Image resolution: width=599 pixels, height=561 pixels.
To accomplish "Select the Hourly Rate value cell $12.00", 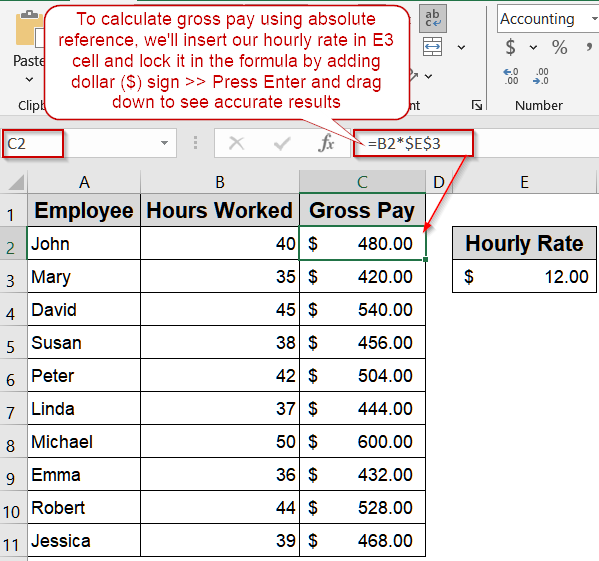I will [x=524, y=276].
